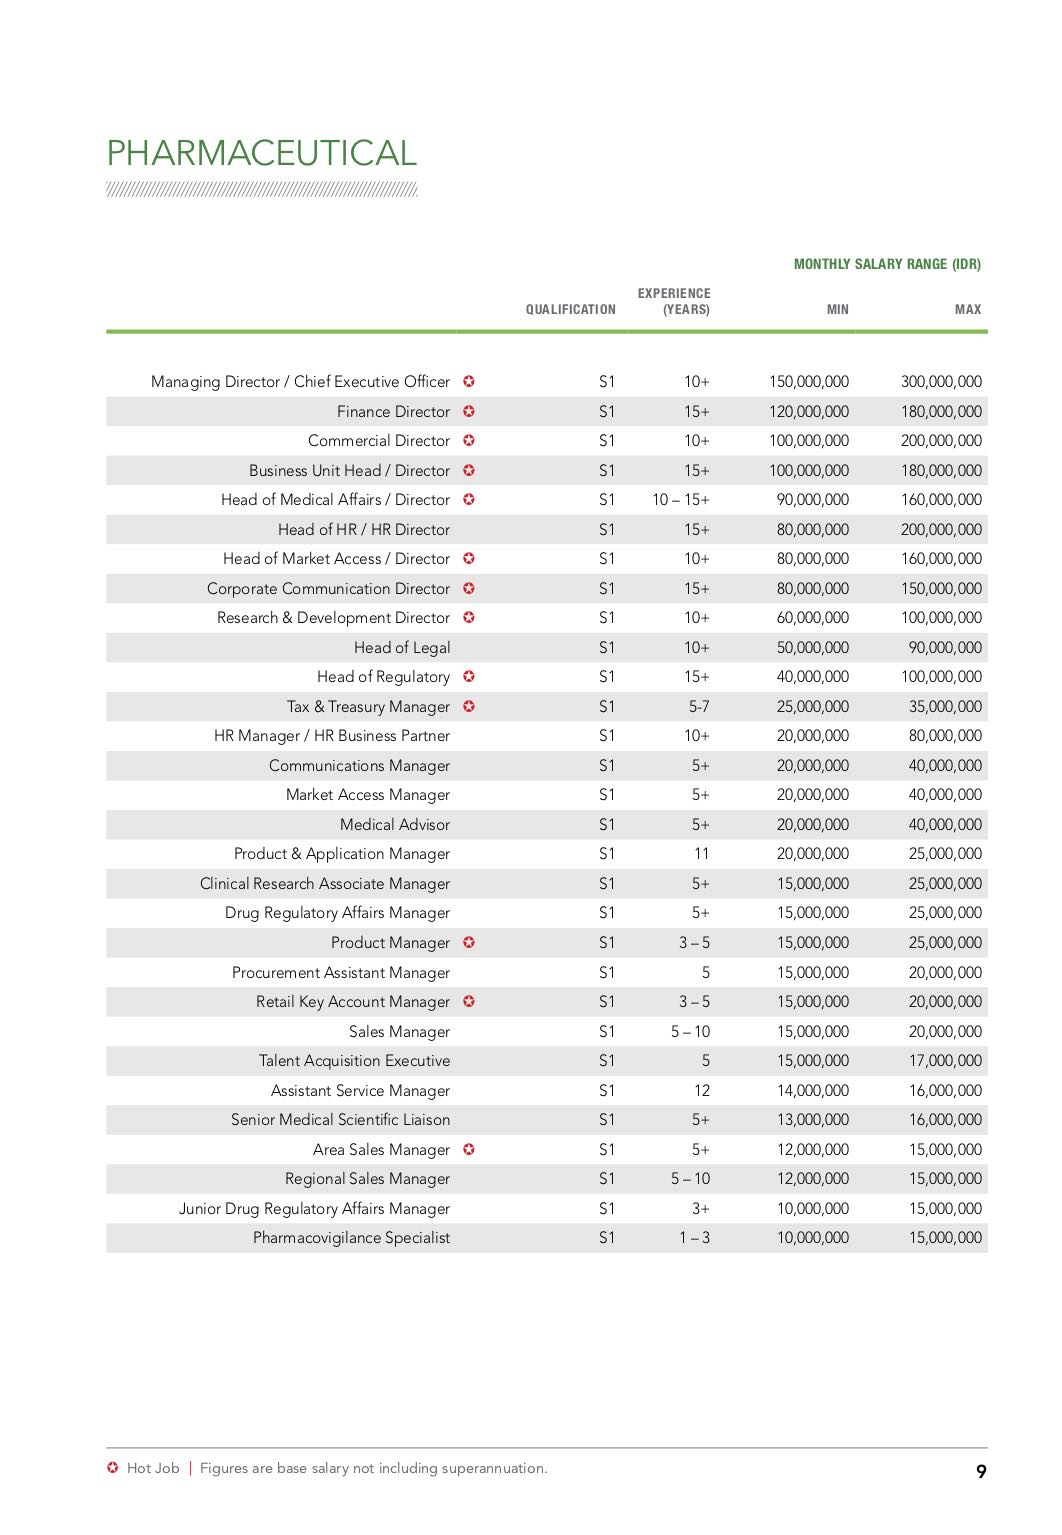Viewport: 1062px width, 1535px height.
Task: Select the MONTHLY SALARY RANGE (IDR) heading
Action: pos(887,264)
